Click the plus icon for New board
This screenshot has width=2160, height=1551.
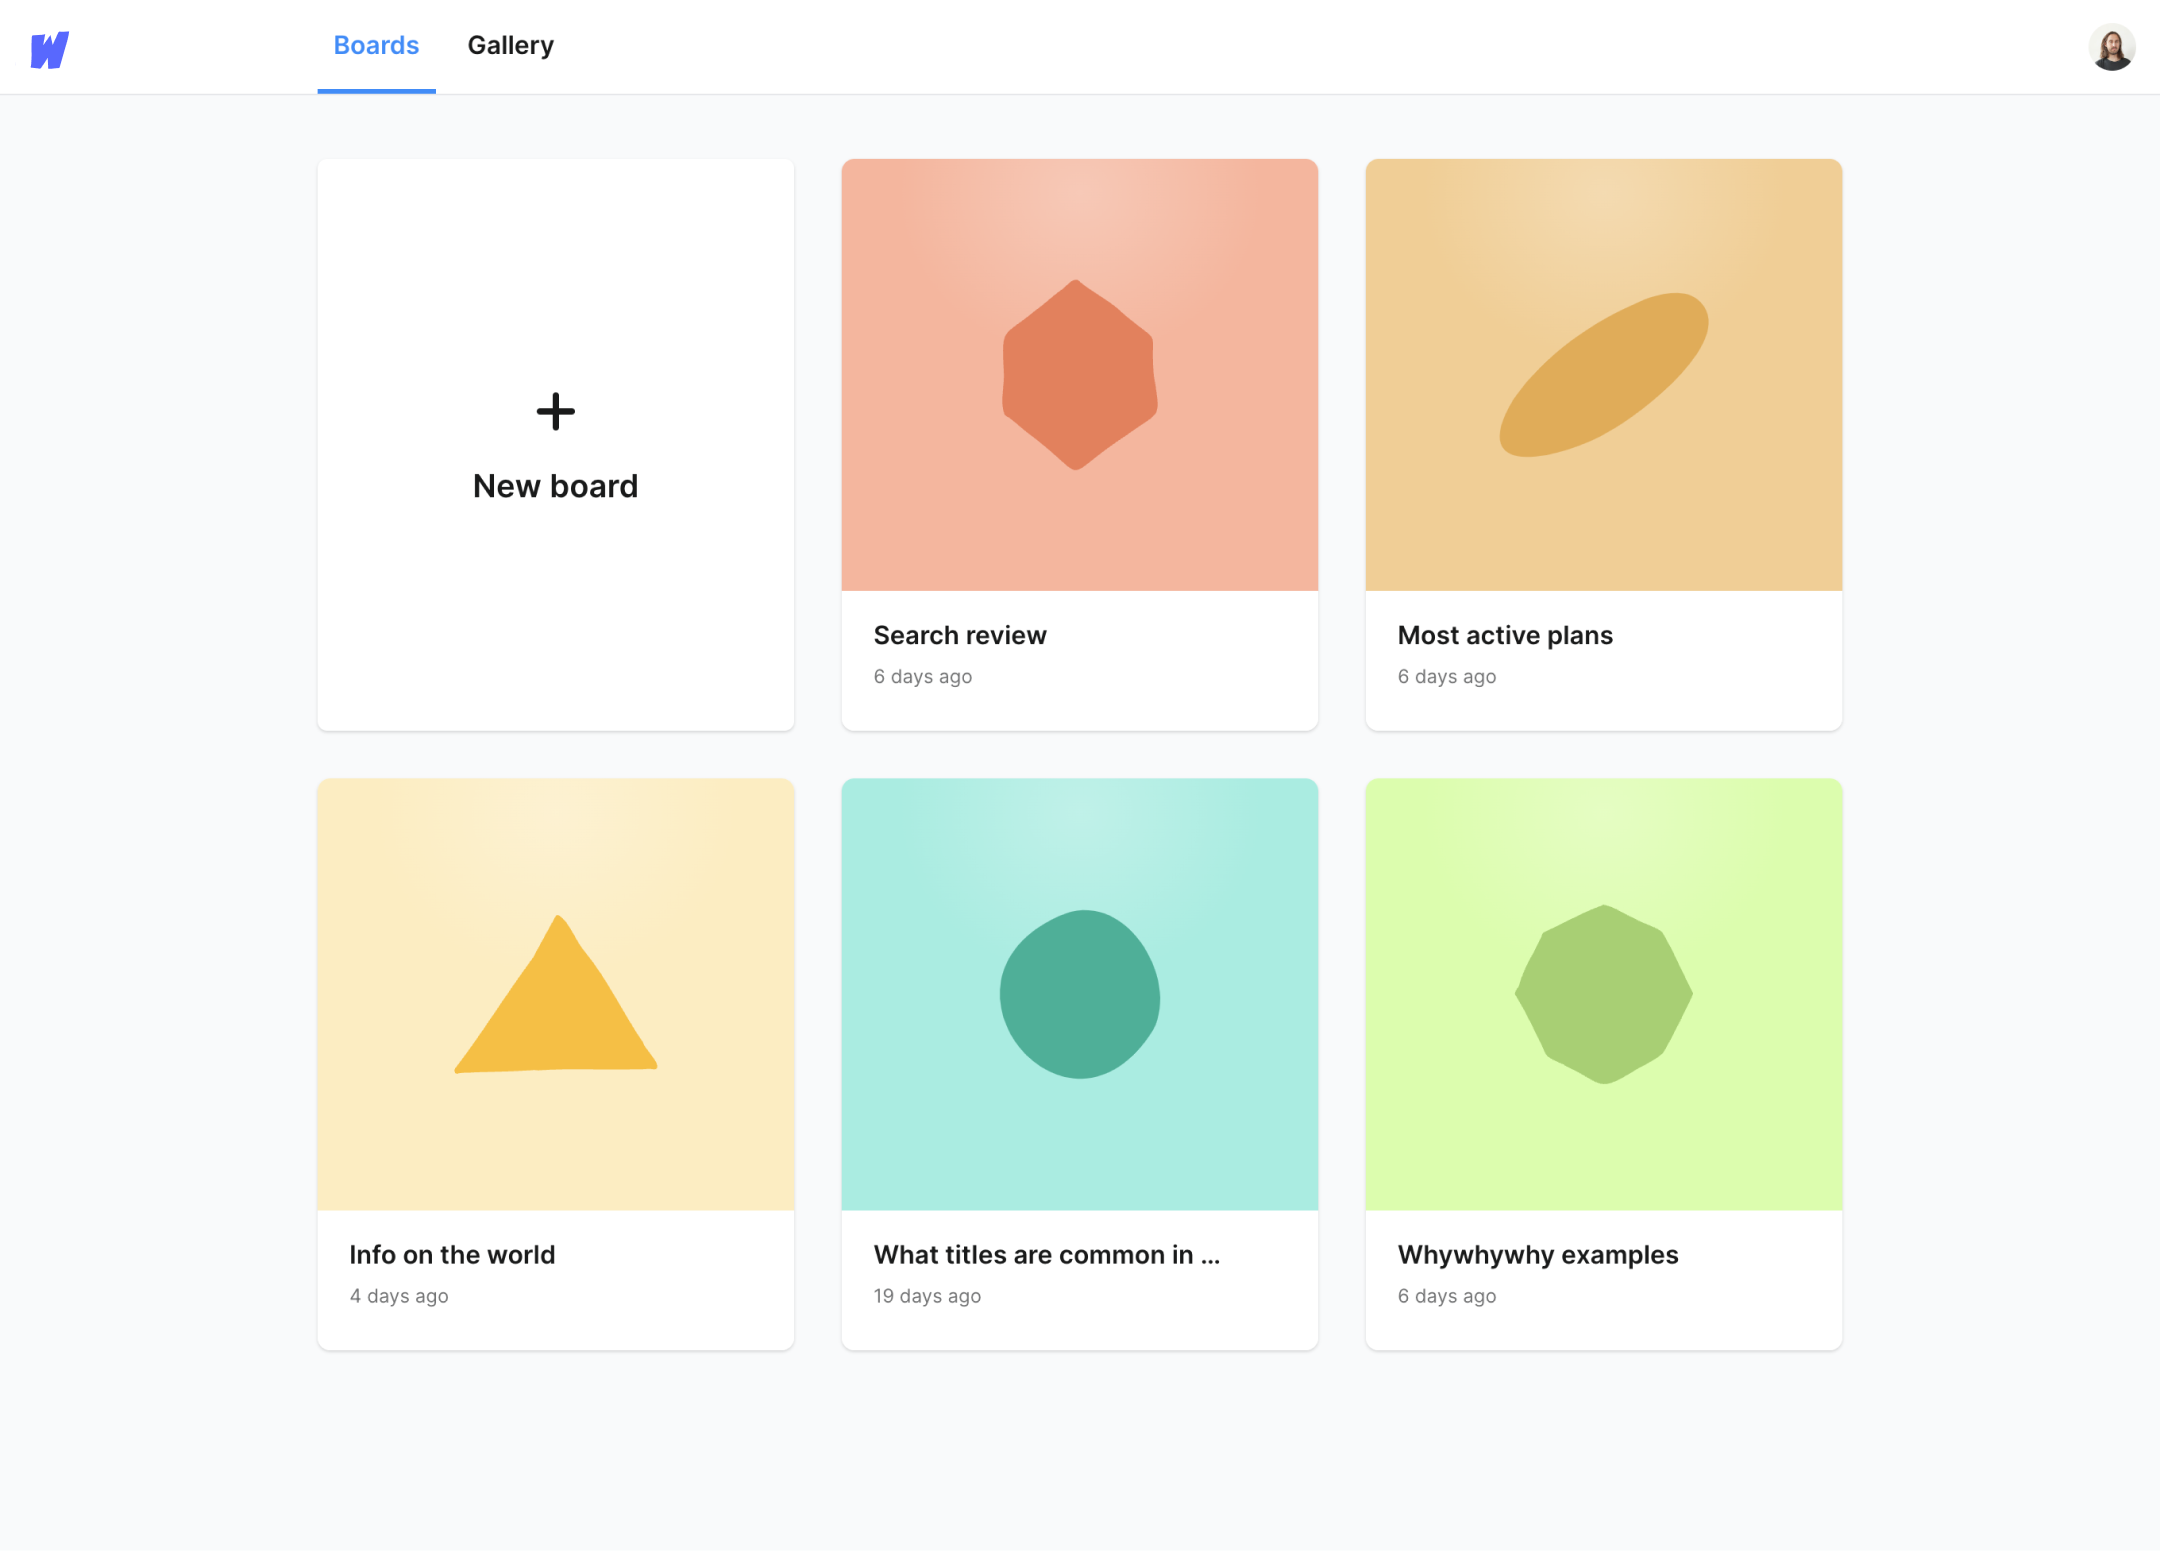click(556, 411)
